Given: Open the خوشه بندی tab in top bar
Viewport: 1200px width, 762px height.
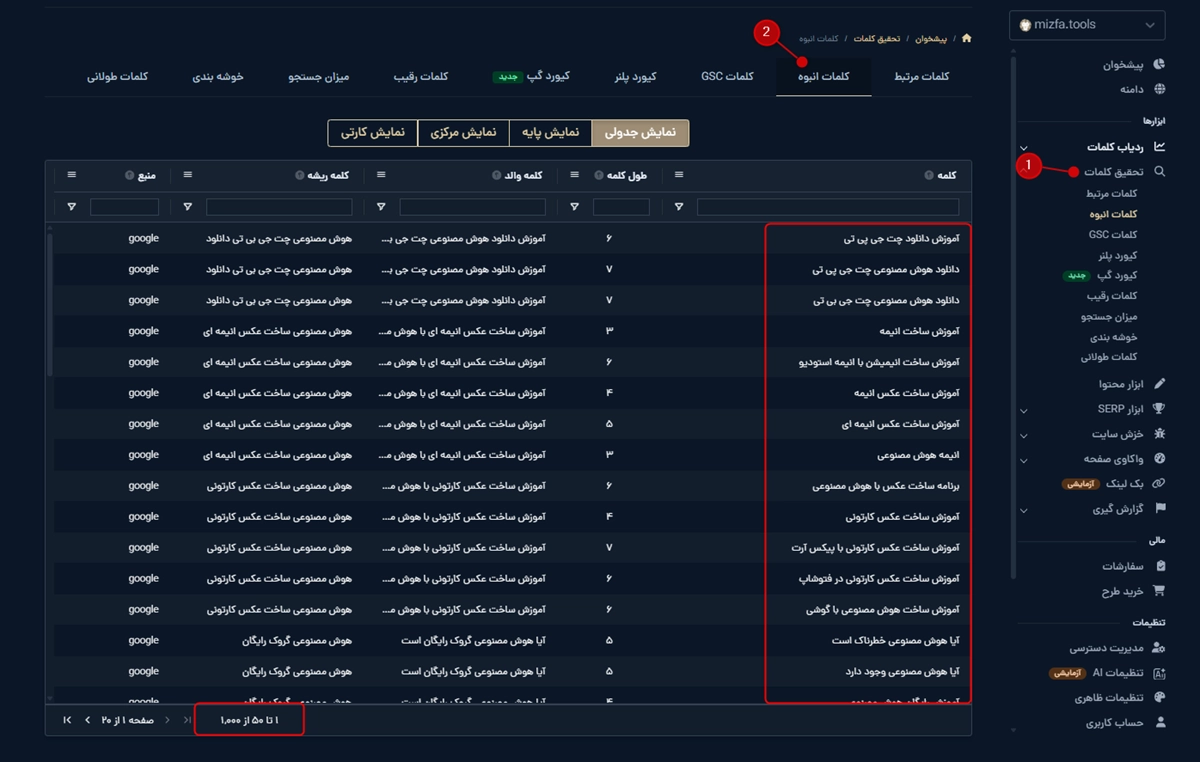Looking at the screenshot, I should 218,77.
